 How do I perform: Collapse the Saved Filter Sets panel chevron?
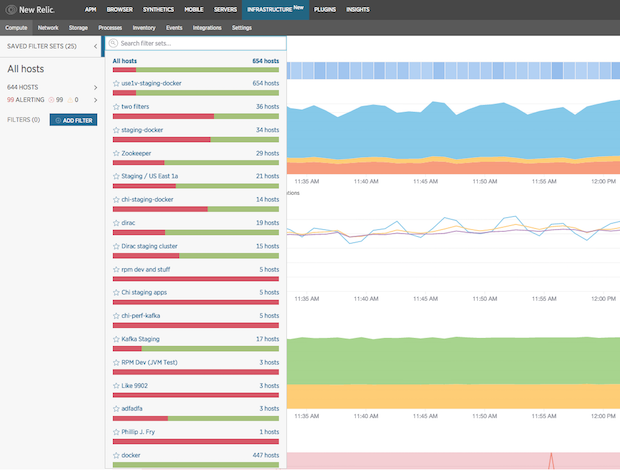[95, 46]
